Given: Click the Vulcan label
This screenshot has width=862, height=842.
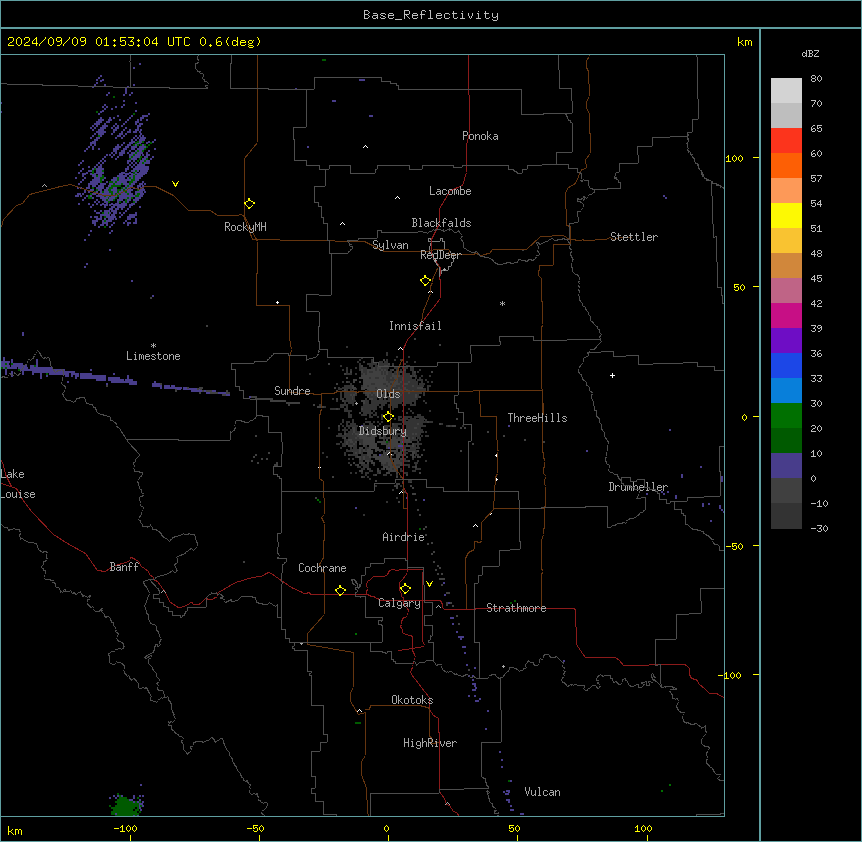Looking at the screenshot, I should [x=542, y=792].
